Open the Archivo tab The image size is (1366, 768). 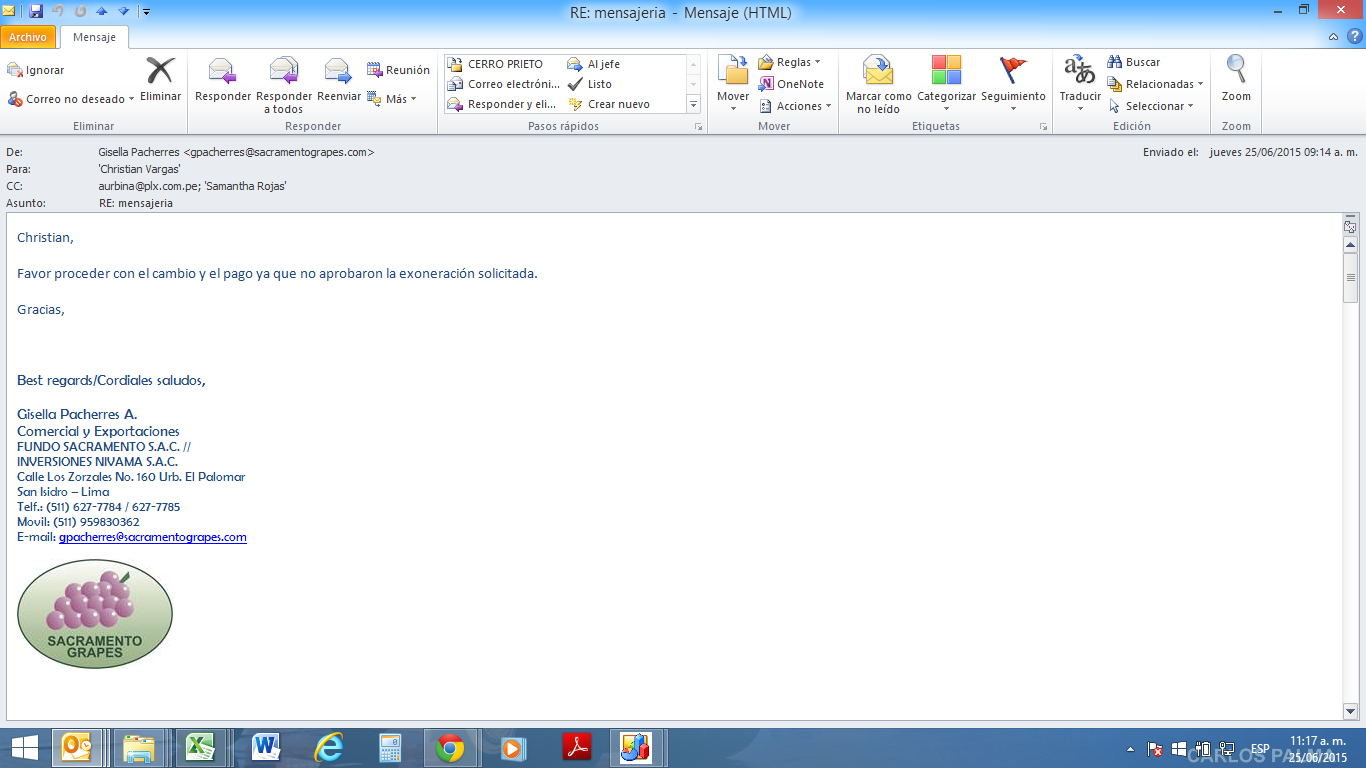point(28,37)
